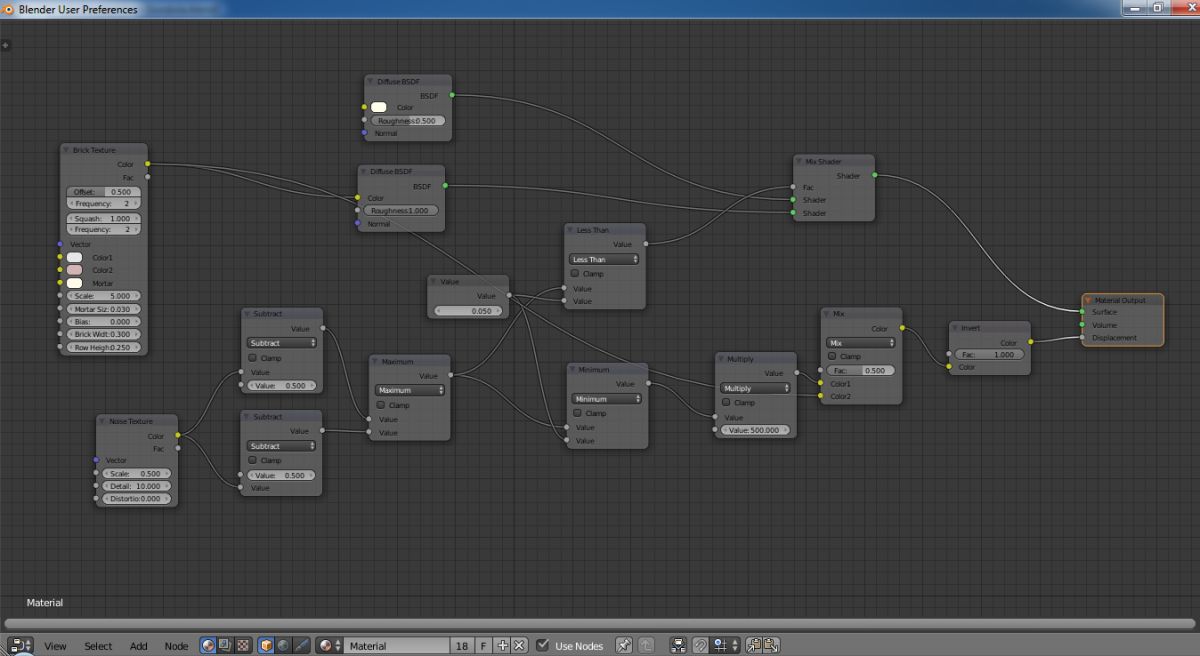The width and height of the screenshot is (1200, 656).
Task: Click the Multiply Value 500.000 field
Action: click(756, 430)
